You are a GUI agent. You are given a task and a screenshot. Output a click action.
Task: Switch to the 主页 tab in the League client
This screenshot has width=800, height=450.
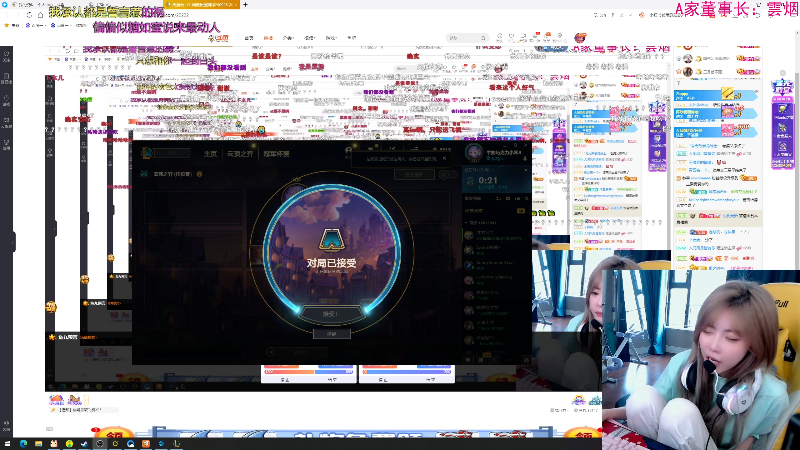tap(210, 154)
